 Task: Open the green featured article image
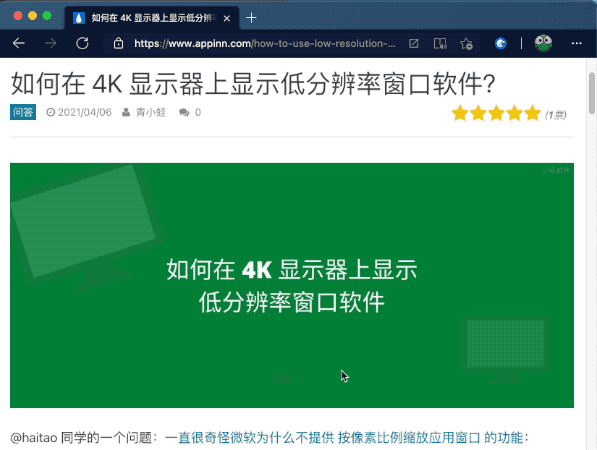[x=292, y=285]
